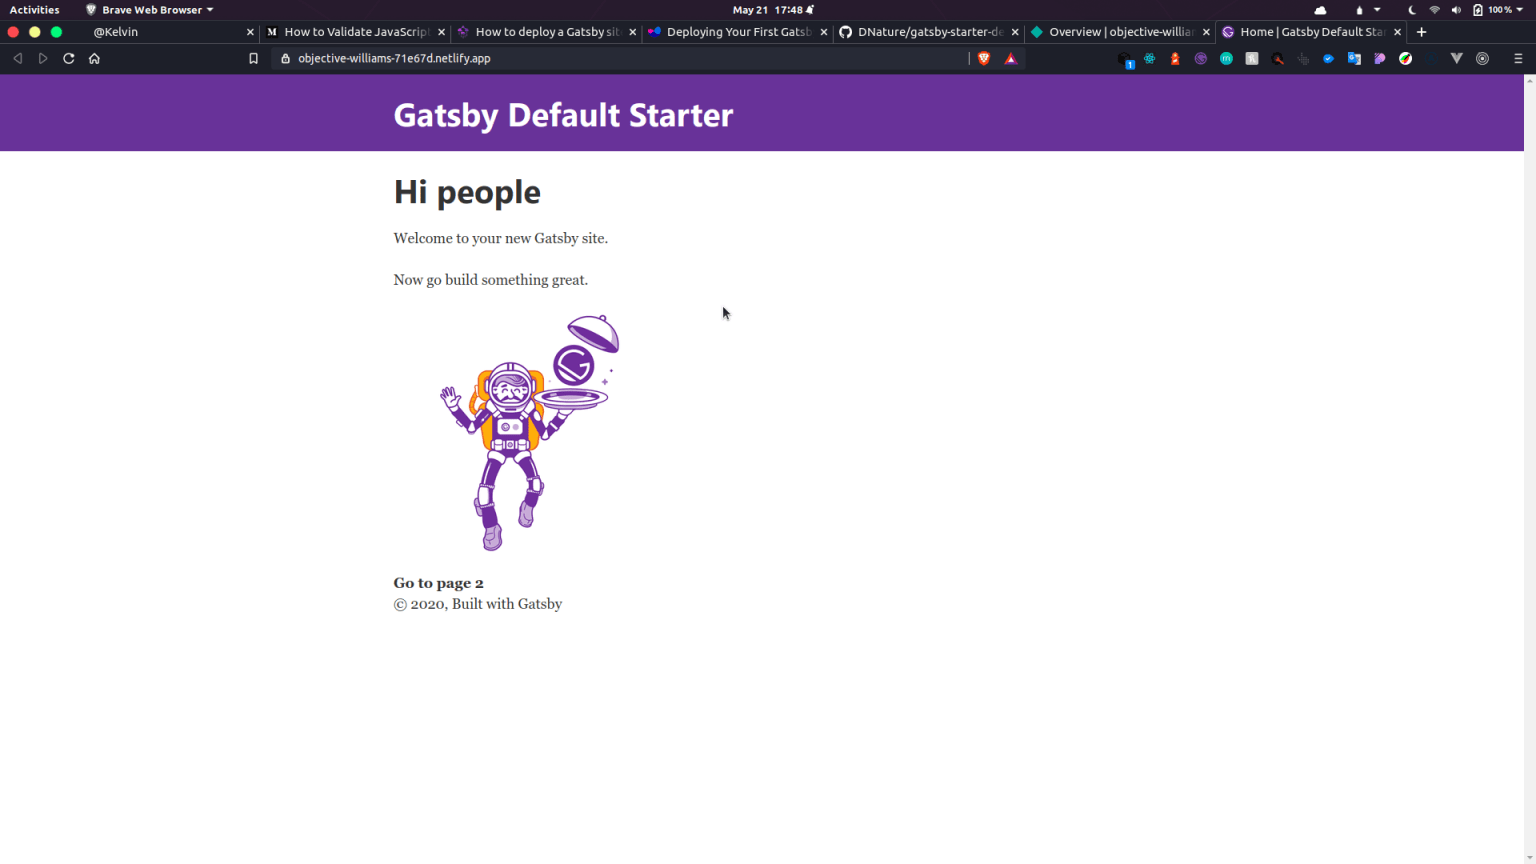Click the Gatsby Default Starter heading link
Screen dimensions: 1536x864
[563, 114]
